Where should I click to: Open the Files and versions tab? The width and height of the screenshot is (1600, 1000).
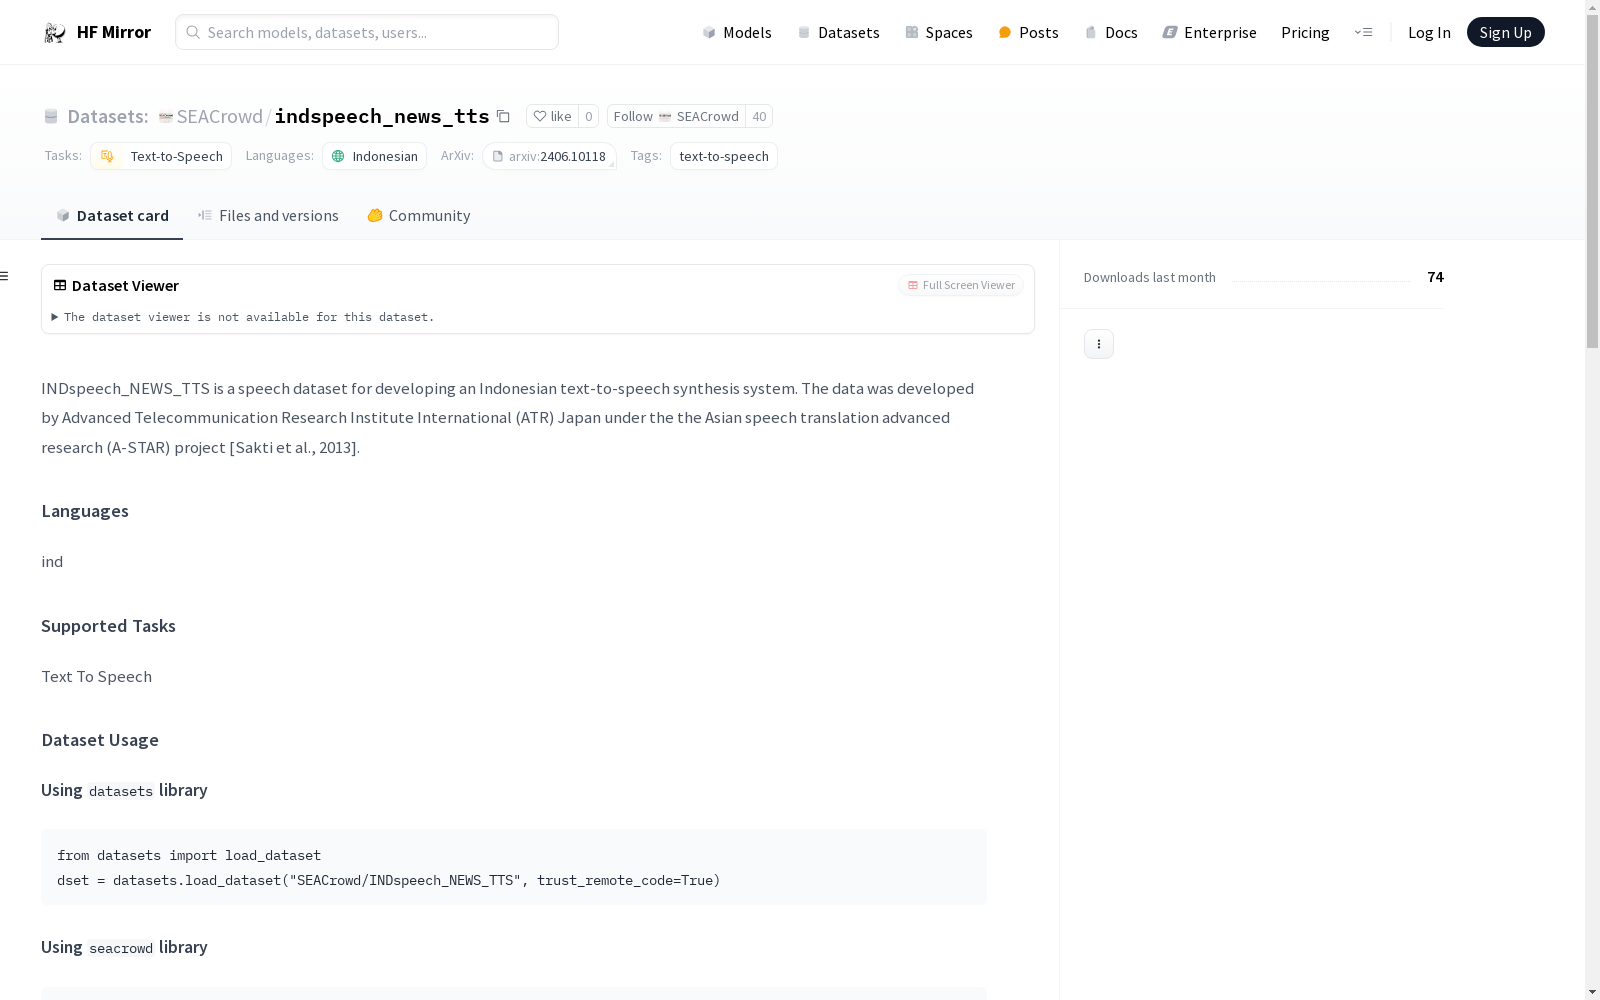click(x=268, y=216)
